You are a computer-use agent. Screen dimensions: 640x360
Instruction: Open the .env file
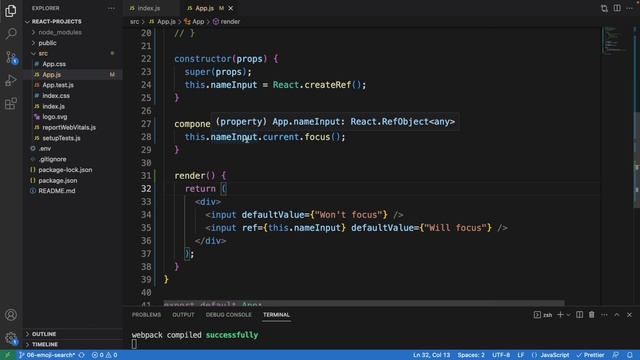coord(44,149)
